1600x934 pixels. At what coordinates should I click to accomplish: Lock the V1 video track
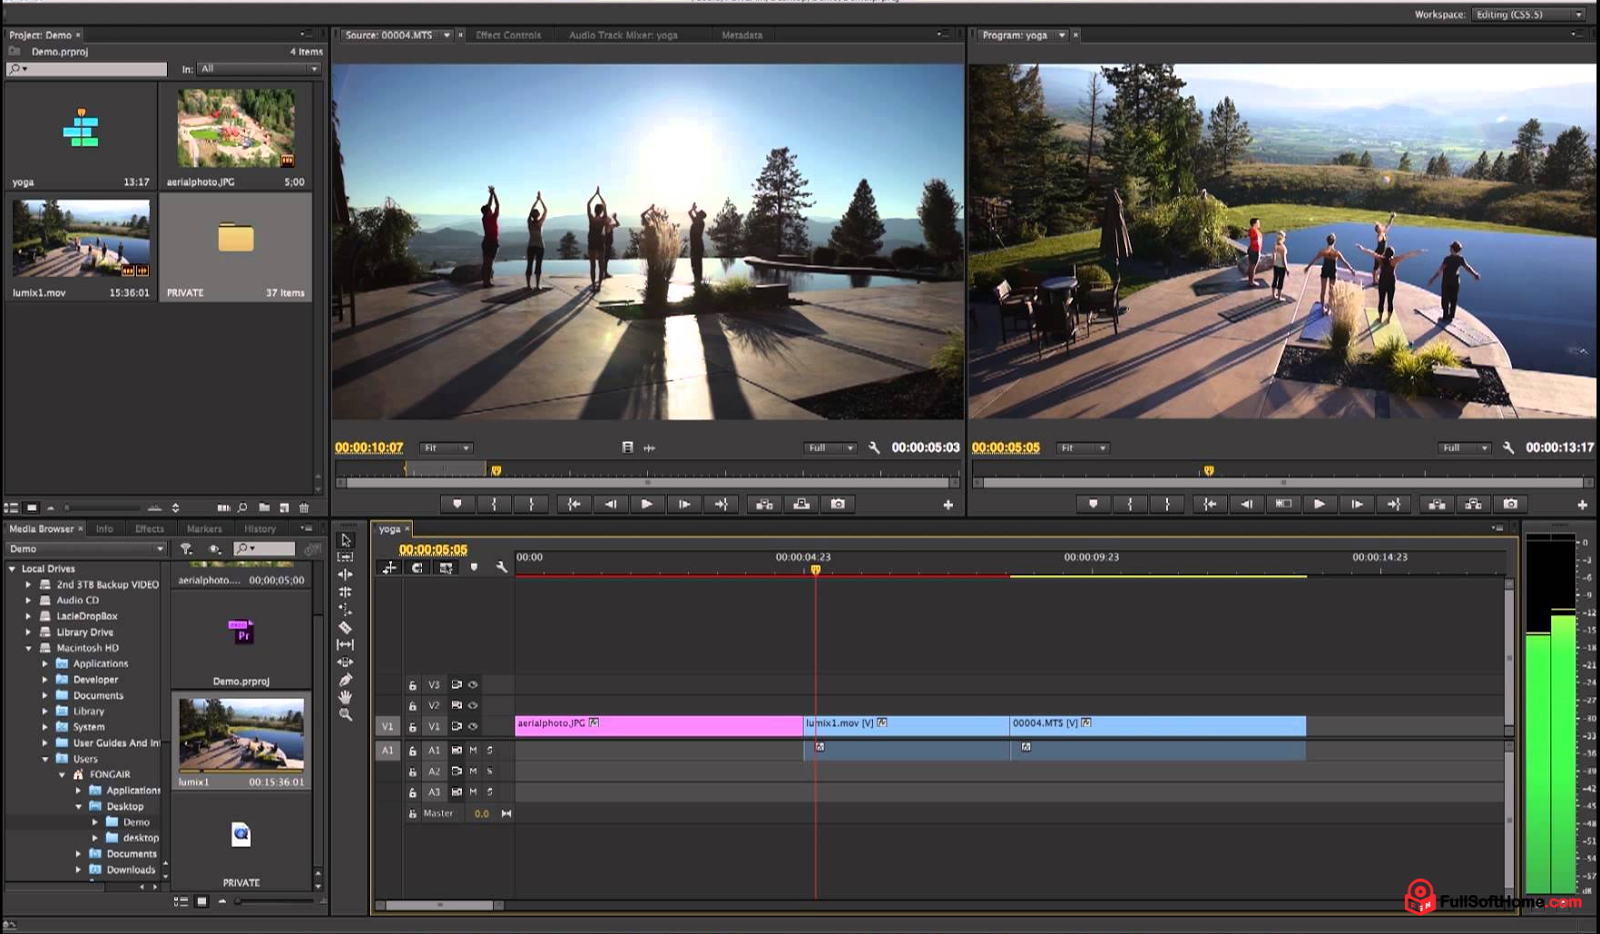point(412,725)
